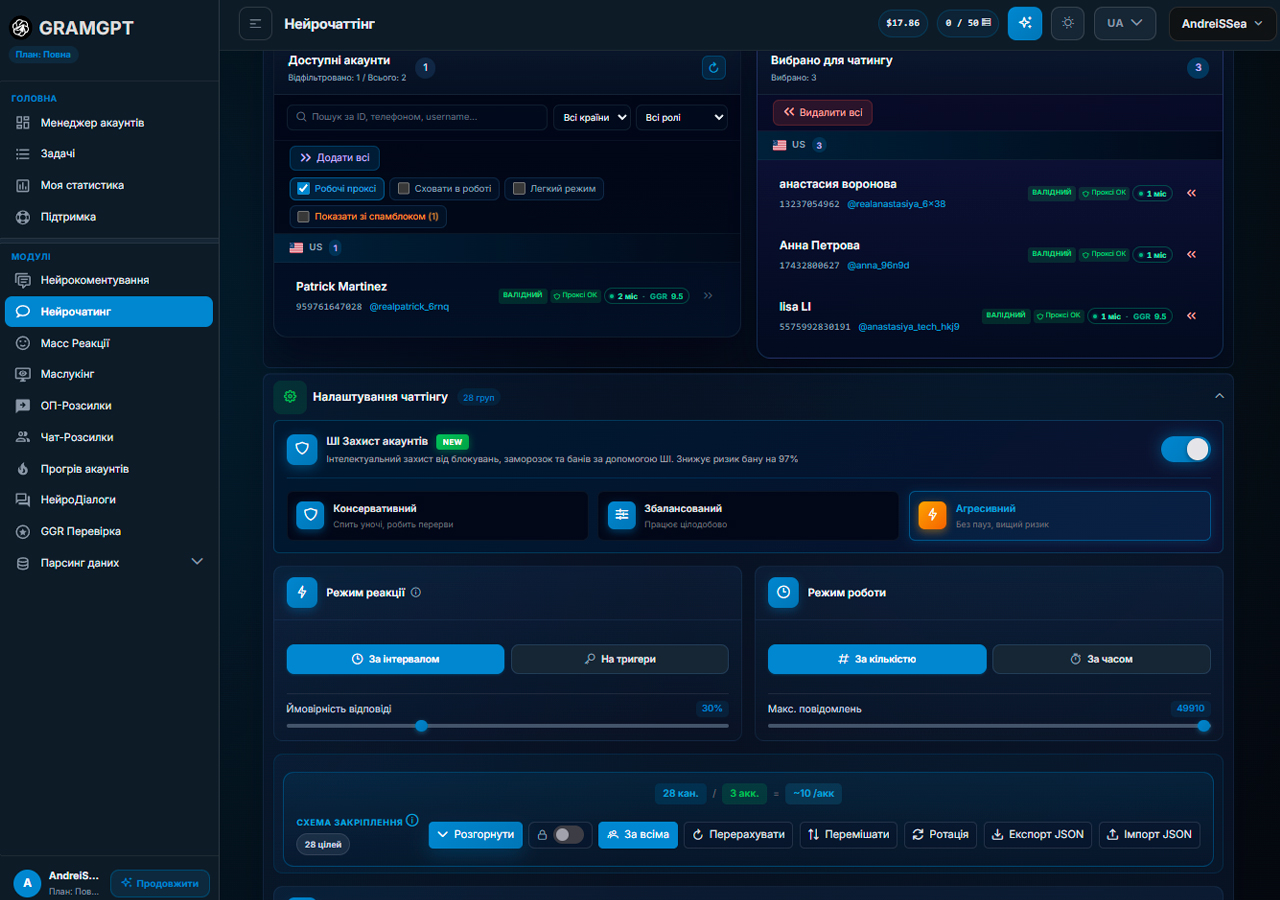Go to Нейрокоментування module

click(109, 280)
